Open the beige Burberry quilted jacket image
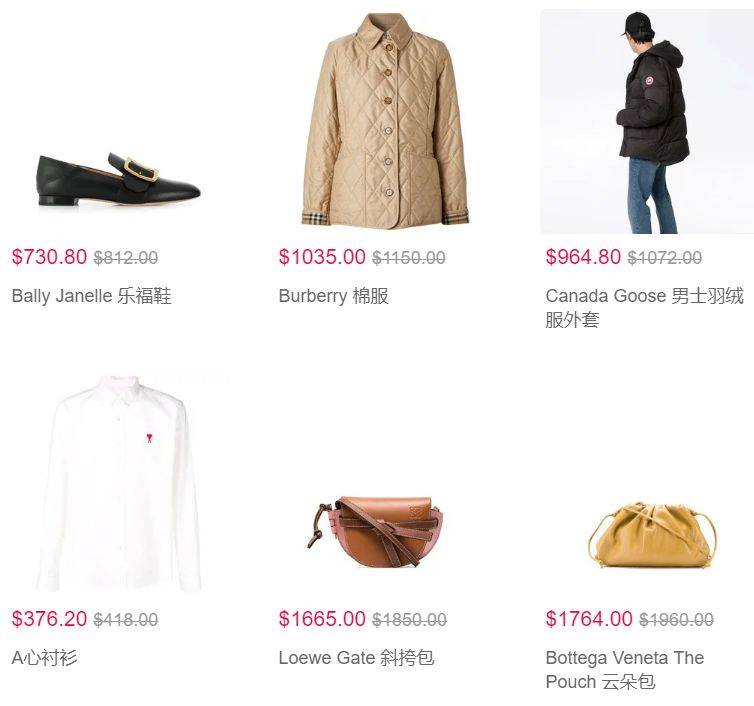754x706 pixels. pos(386,120)
